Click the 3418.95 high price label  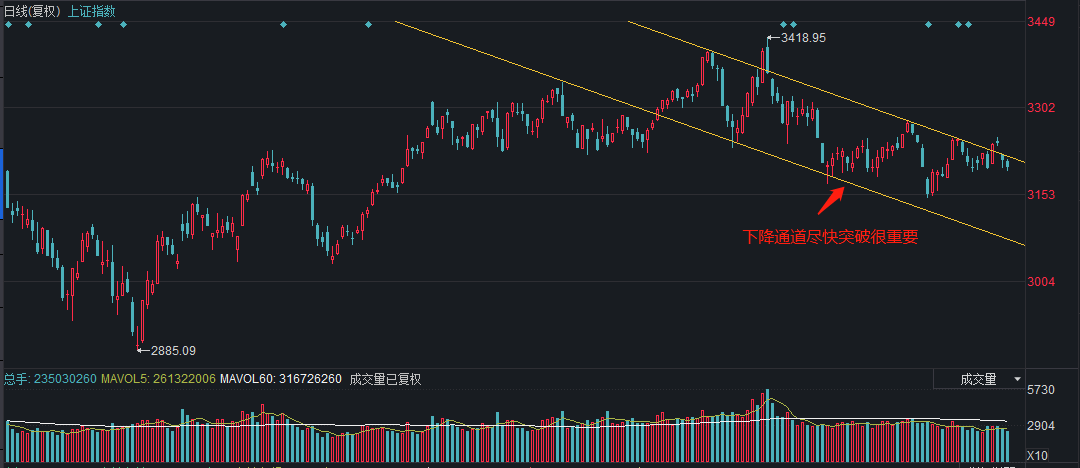click(803, 38)
